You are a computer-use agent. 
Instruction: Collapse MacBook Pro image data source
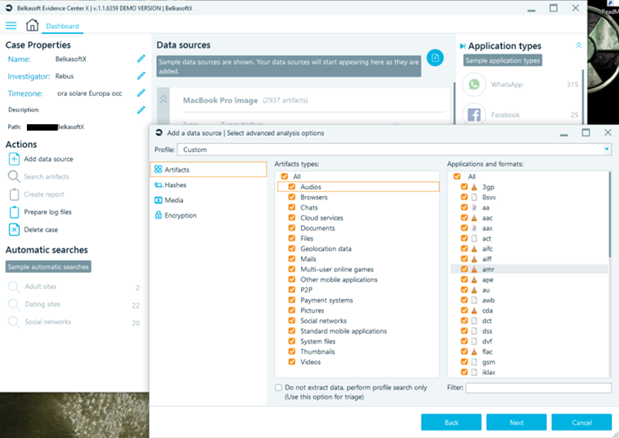163,99
